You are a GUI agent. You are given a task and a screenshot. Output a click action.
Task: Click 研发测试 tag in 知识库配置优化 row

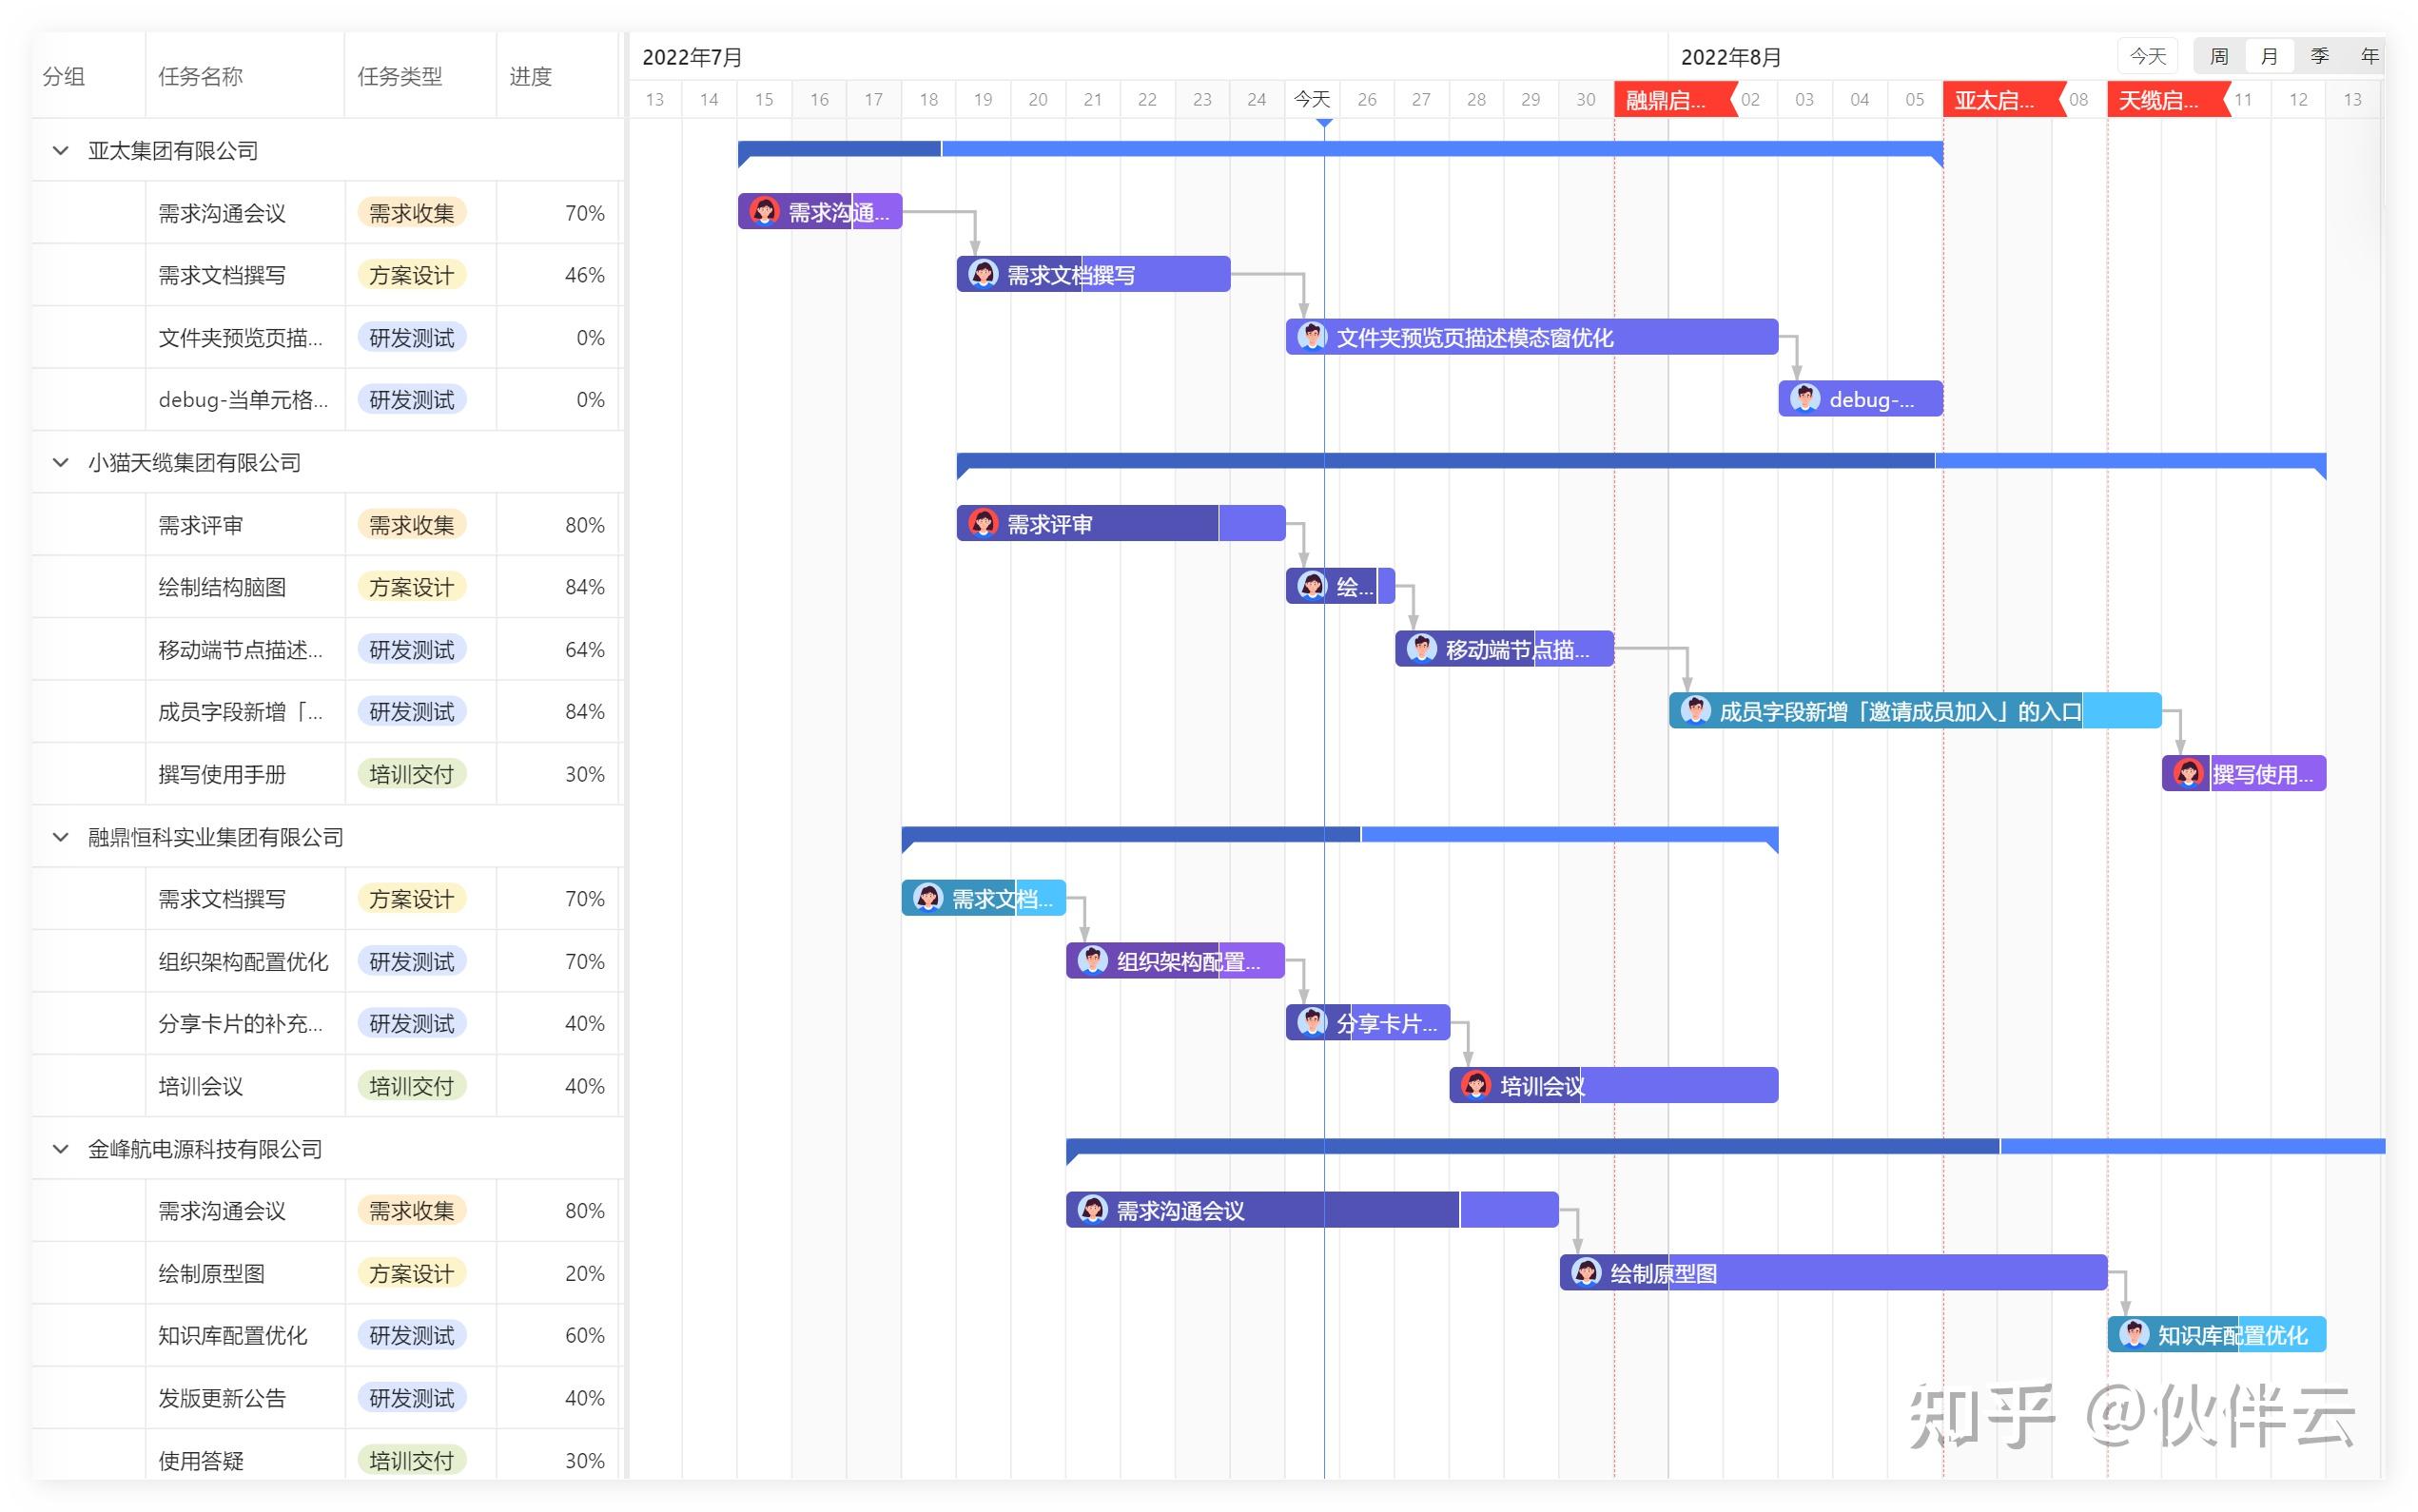[x=411, y=1335]
